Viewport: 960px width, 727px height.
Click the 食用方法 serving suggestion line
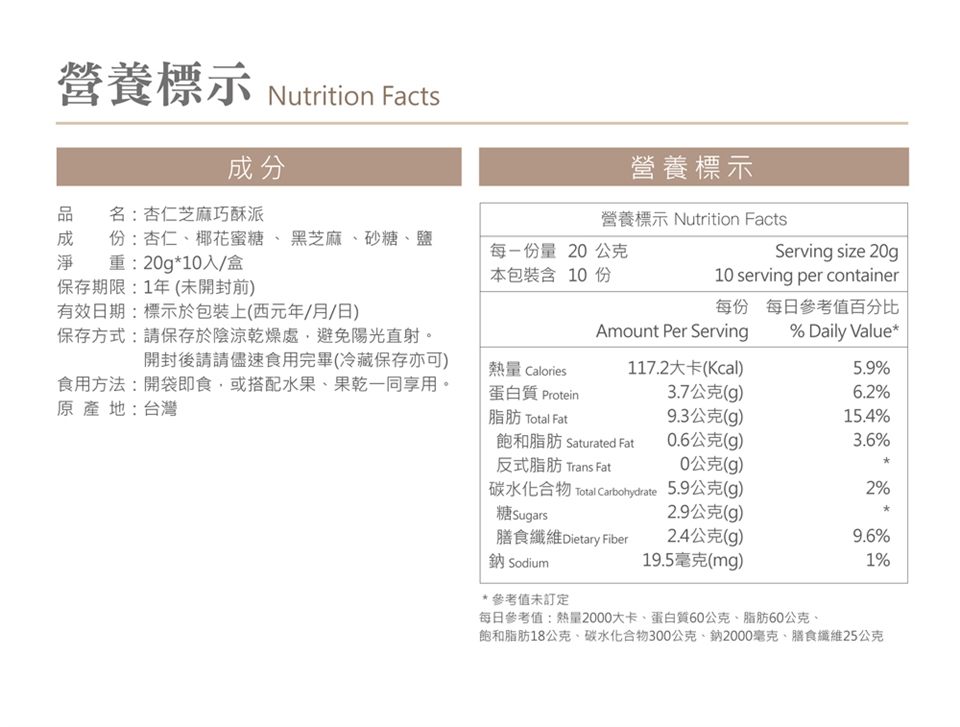(x=256, y=384)
